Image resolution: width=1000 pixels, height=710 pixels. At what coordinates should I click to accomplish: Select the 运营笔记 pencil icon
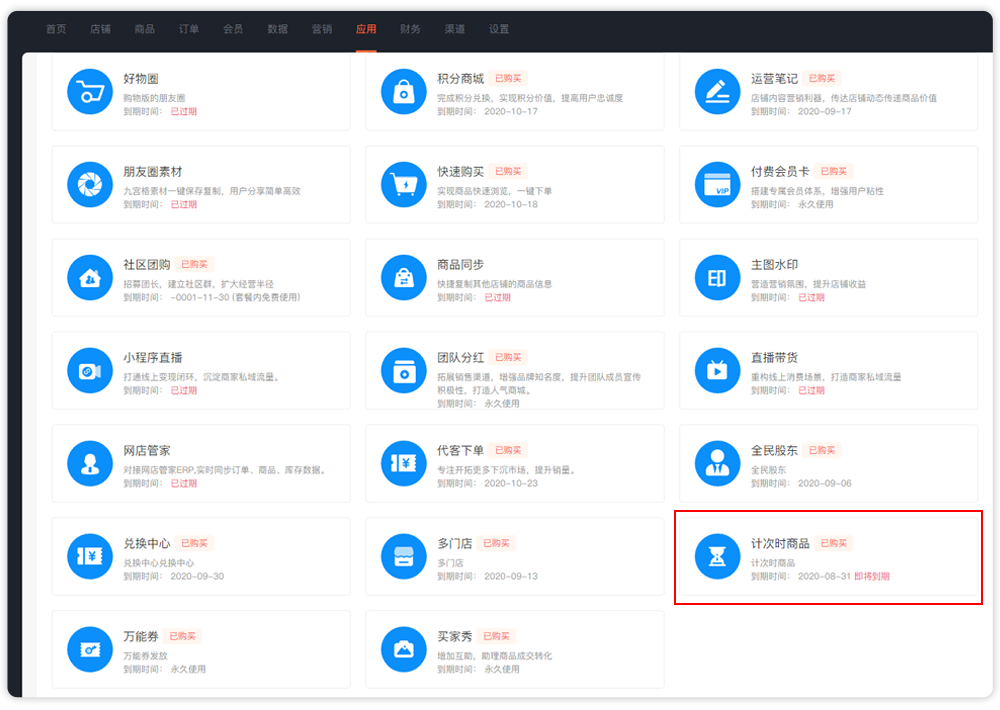[x=717, y=92]
